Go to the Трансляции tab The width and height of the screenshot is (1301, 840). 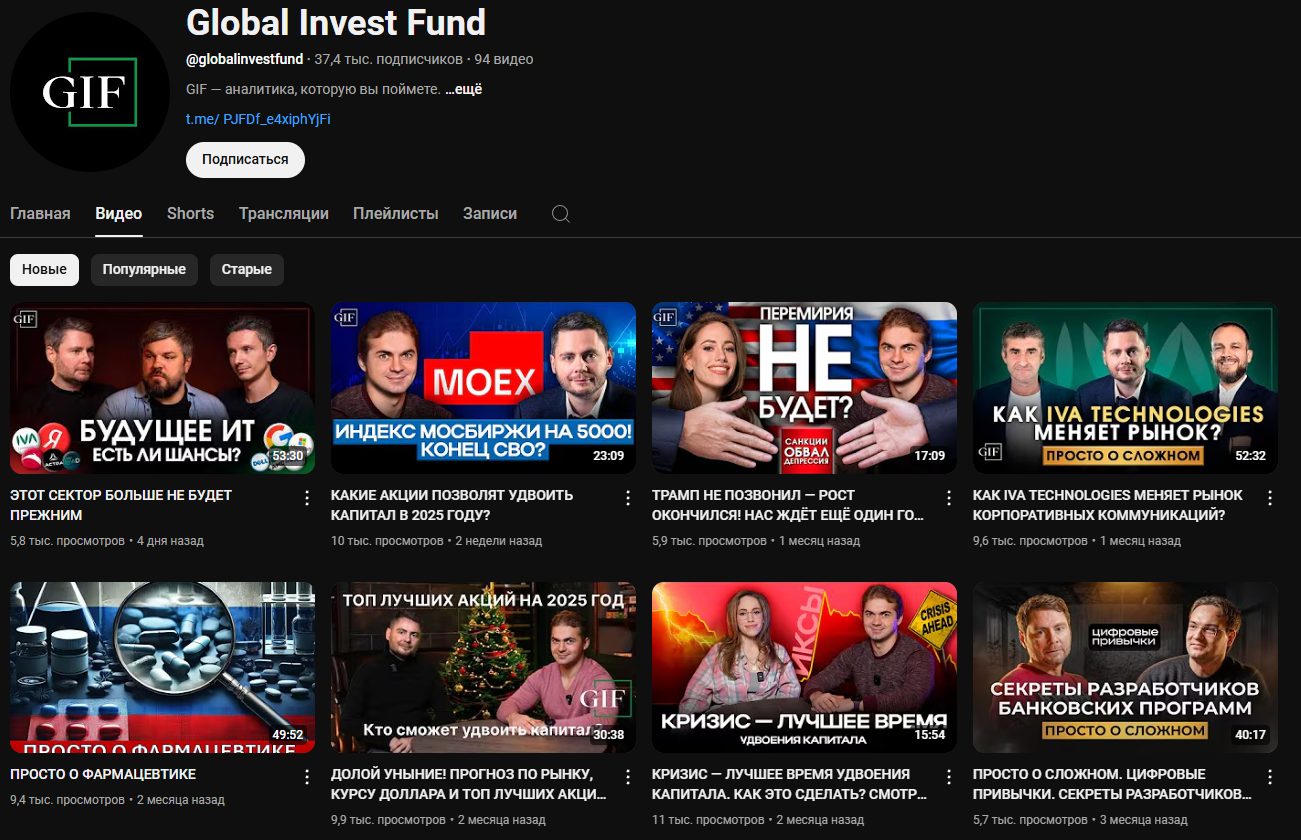[x=284, y=213]
